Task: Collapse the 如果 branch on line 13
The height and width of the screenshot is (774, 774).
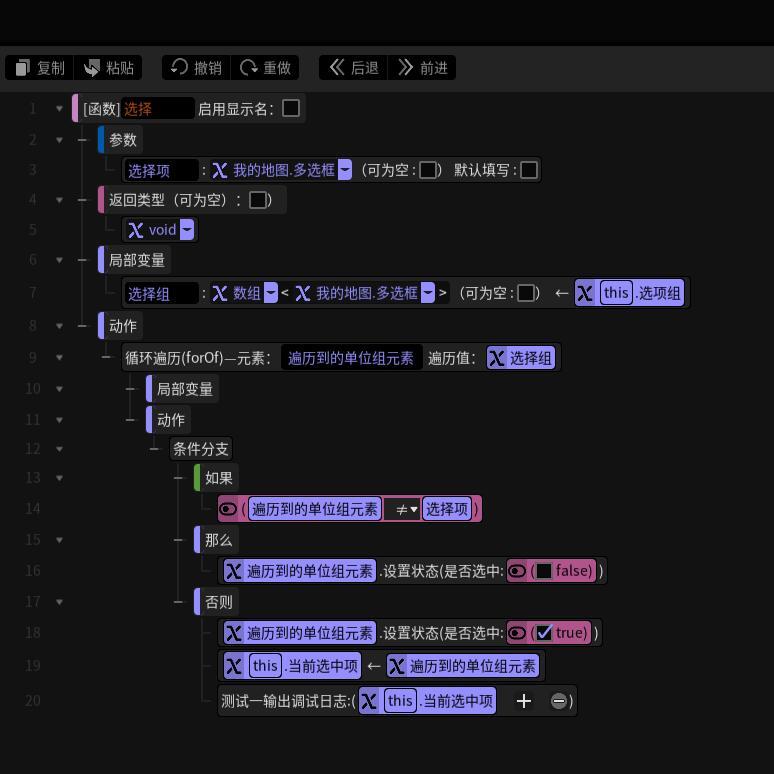Action: [59, 478]
